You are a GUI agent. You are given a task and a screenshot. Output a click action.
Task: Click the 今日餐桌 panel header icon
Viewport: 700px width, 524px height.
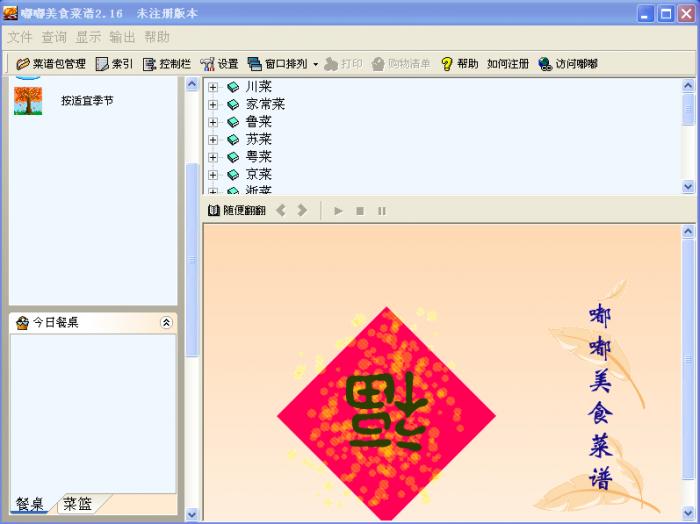22,323
